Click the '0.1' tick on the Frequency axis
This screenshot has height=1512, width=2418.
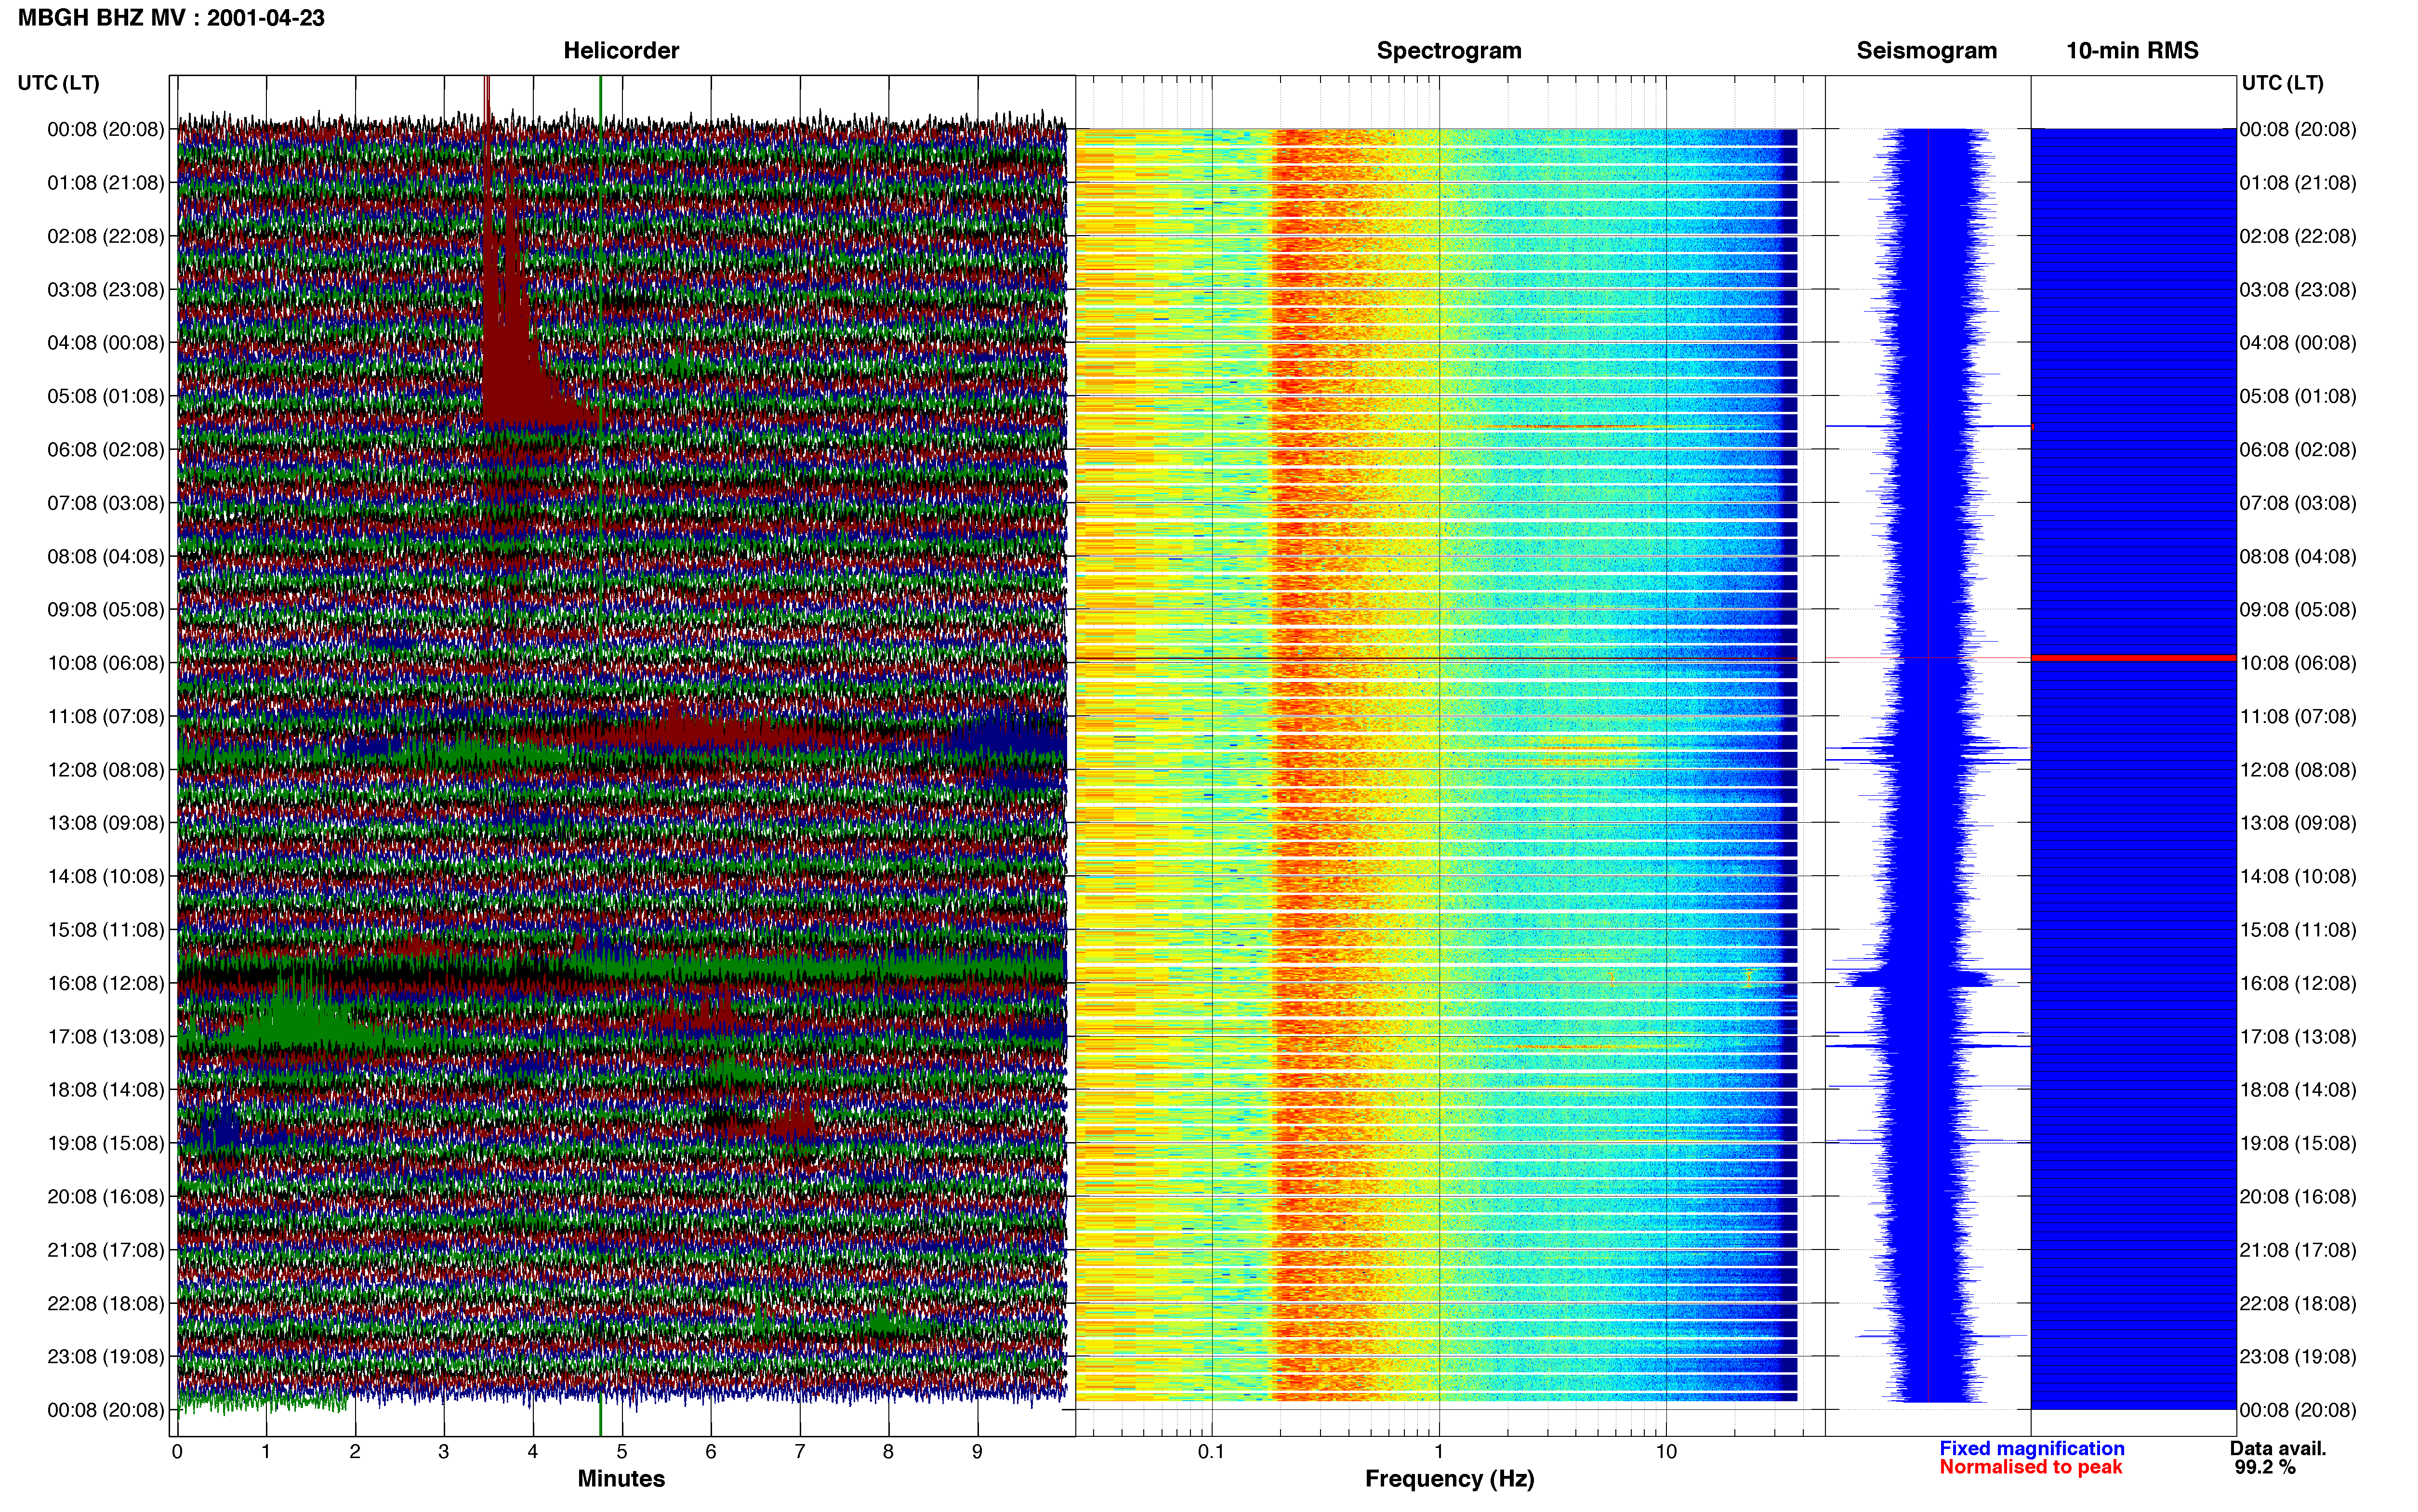(1211, 1452)
